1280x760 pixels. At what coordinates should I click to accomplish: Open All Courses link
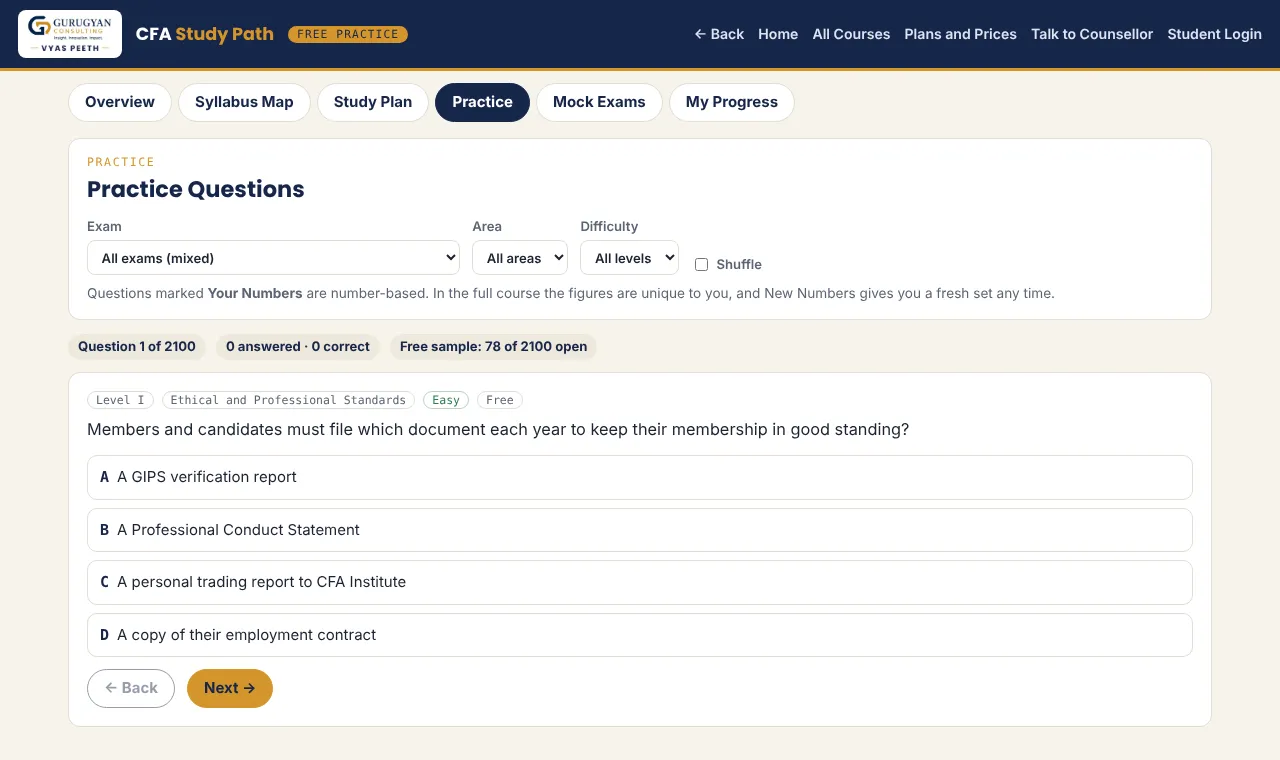coord(851,34)
